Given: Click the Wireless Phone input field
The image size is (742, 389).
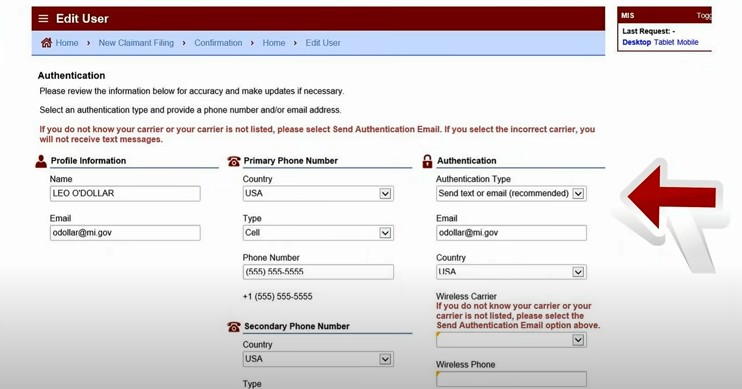Looking at the screenshot, I should (511, 379).
